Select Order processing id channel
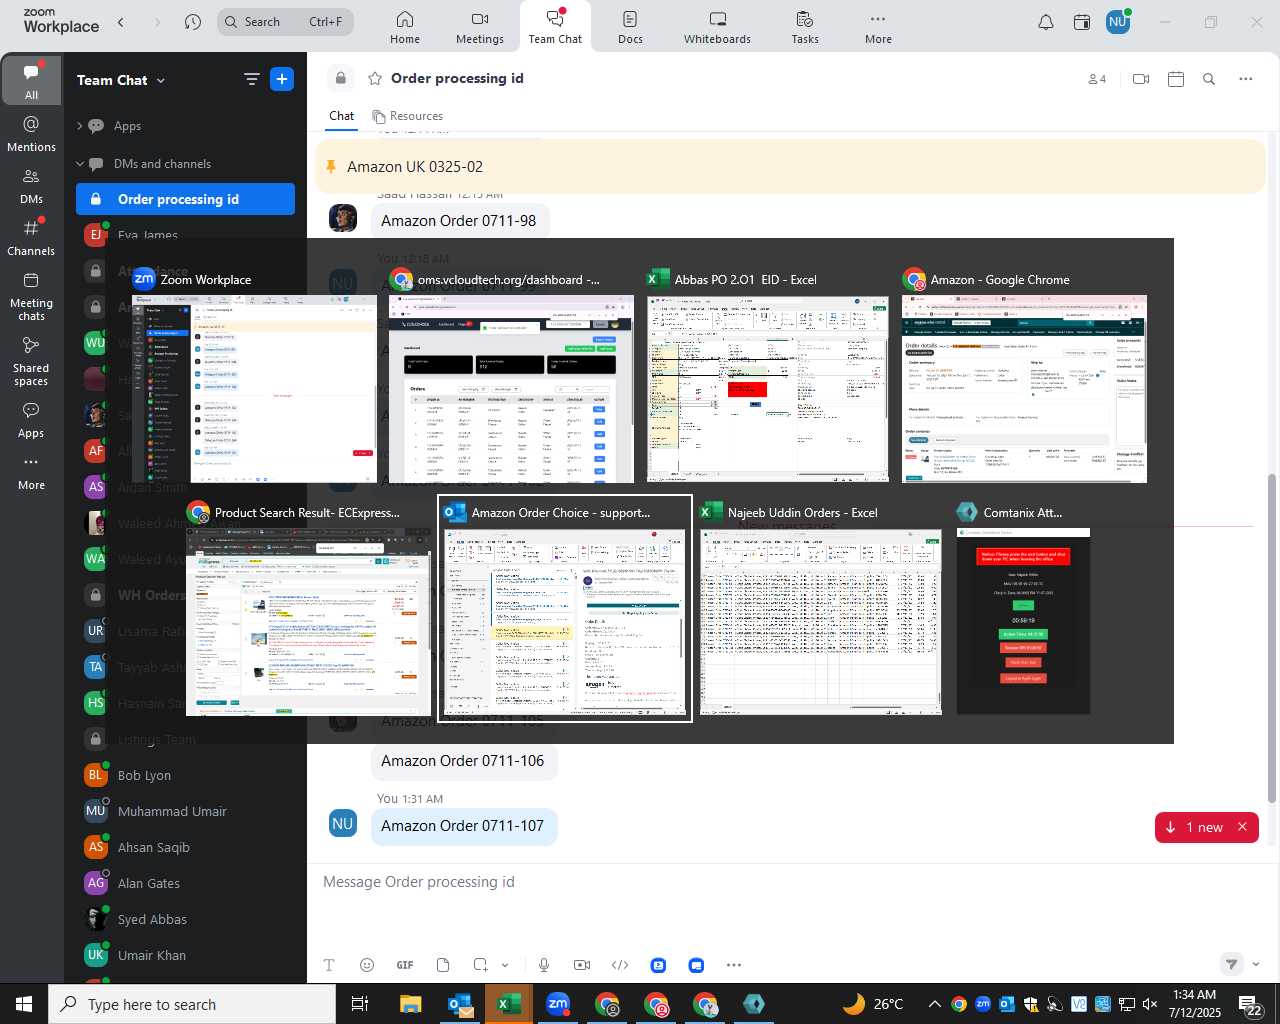 185,199
